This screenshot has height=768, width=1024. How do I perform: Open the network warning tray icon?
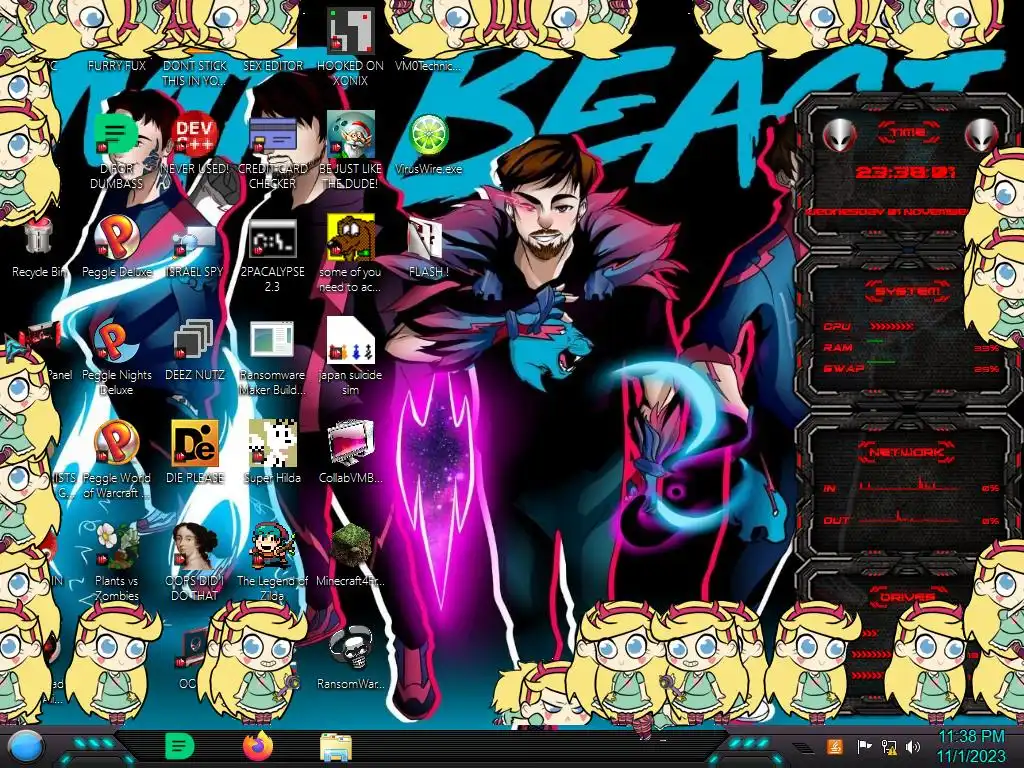[x=889, y=746]
